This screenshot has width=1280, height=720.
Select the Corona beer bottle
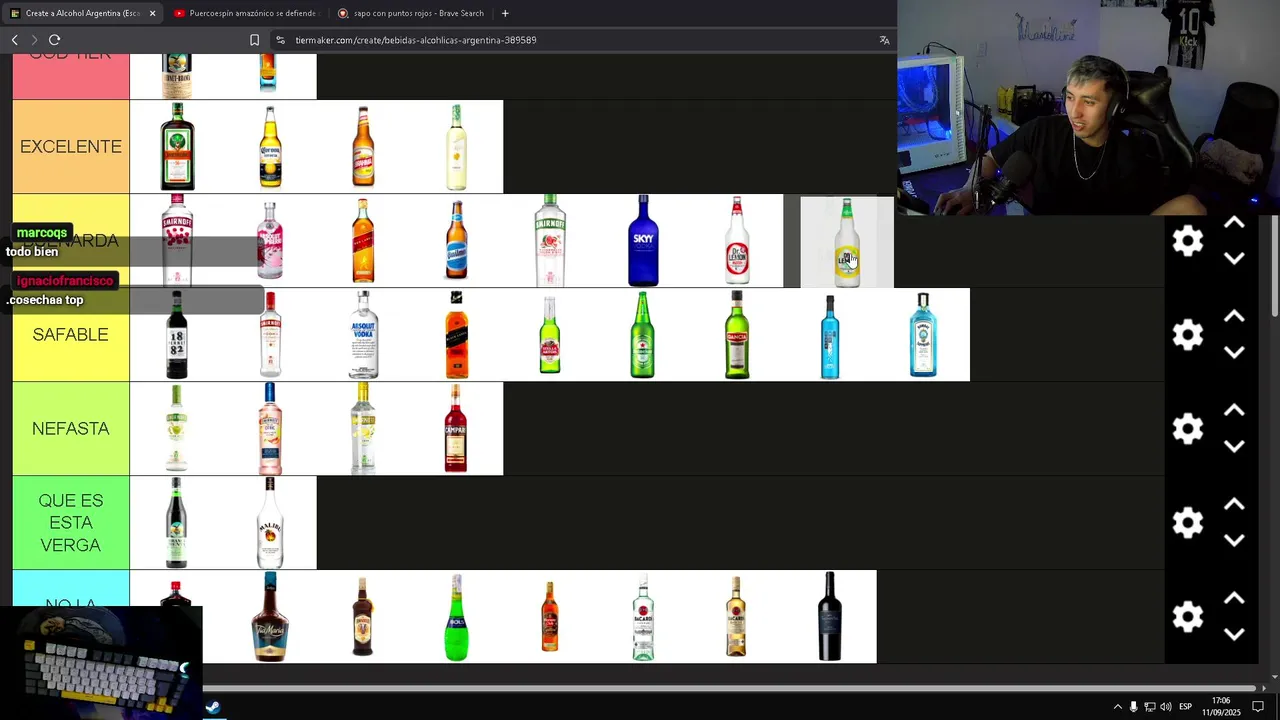point(270,147)
